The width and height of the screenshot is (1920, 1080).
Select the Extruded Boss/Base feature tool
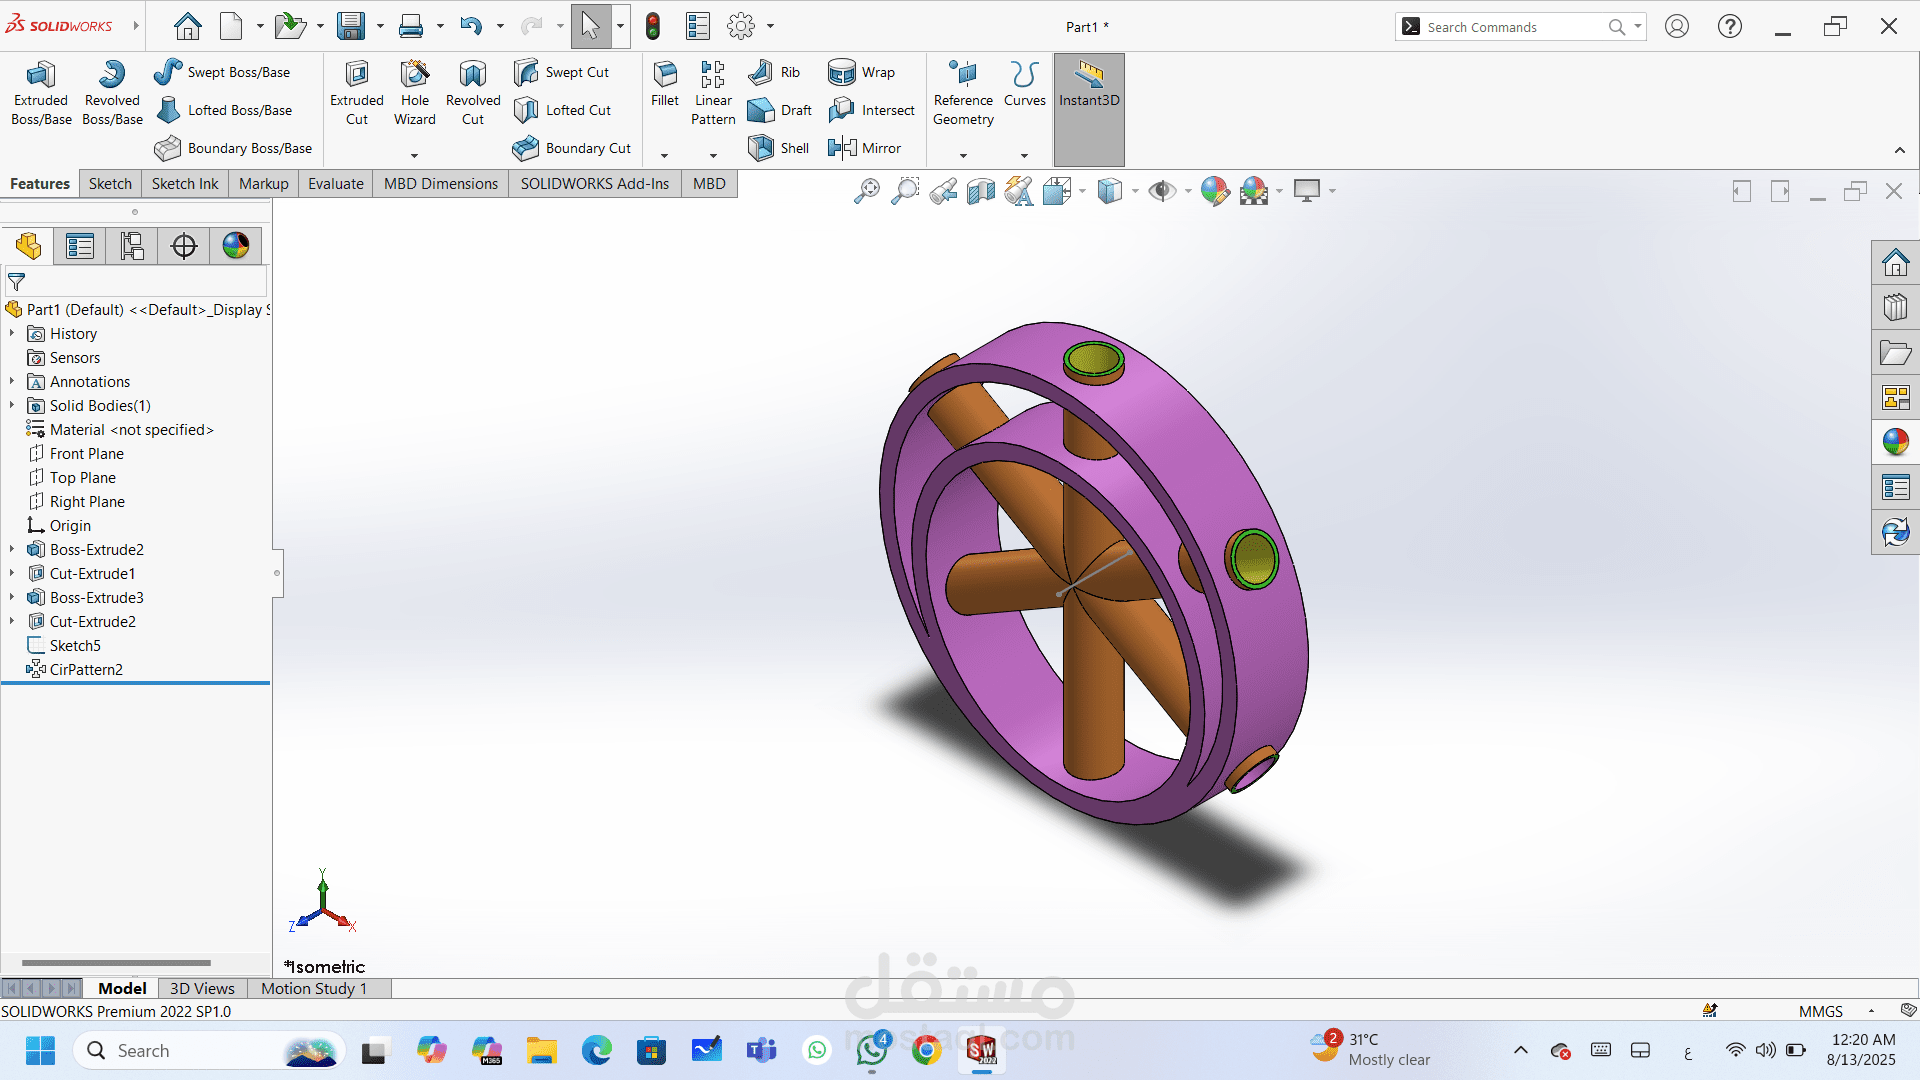pyautogui.click(x=40, y=91)
